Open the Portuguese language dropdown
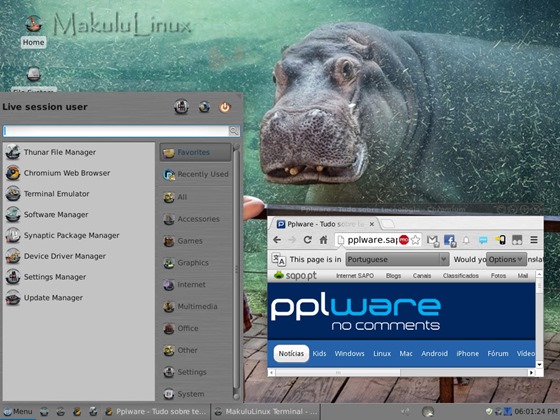Viewport: 560px width, 420px height. tap(397, 259)
